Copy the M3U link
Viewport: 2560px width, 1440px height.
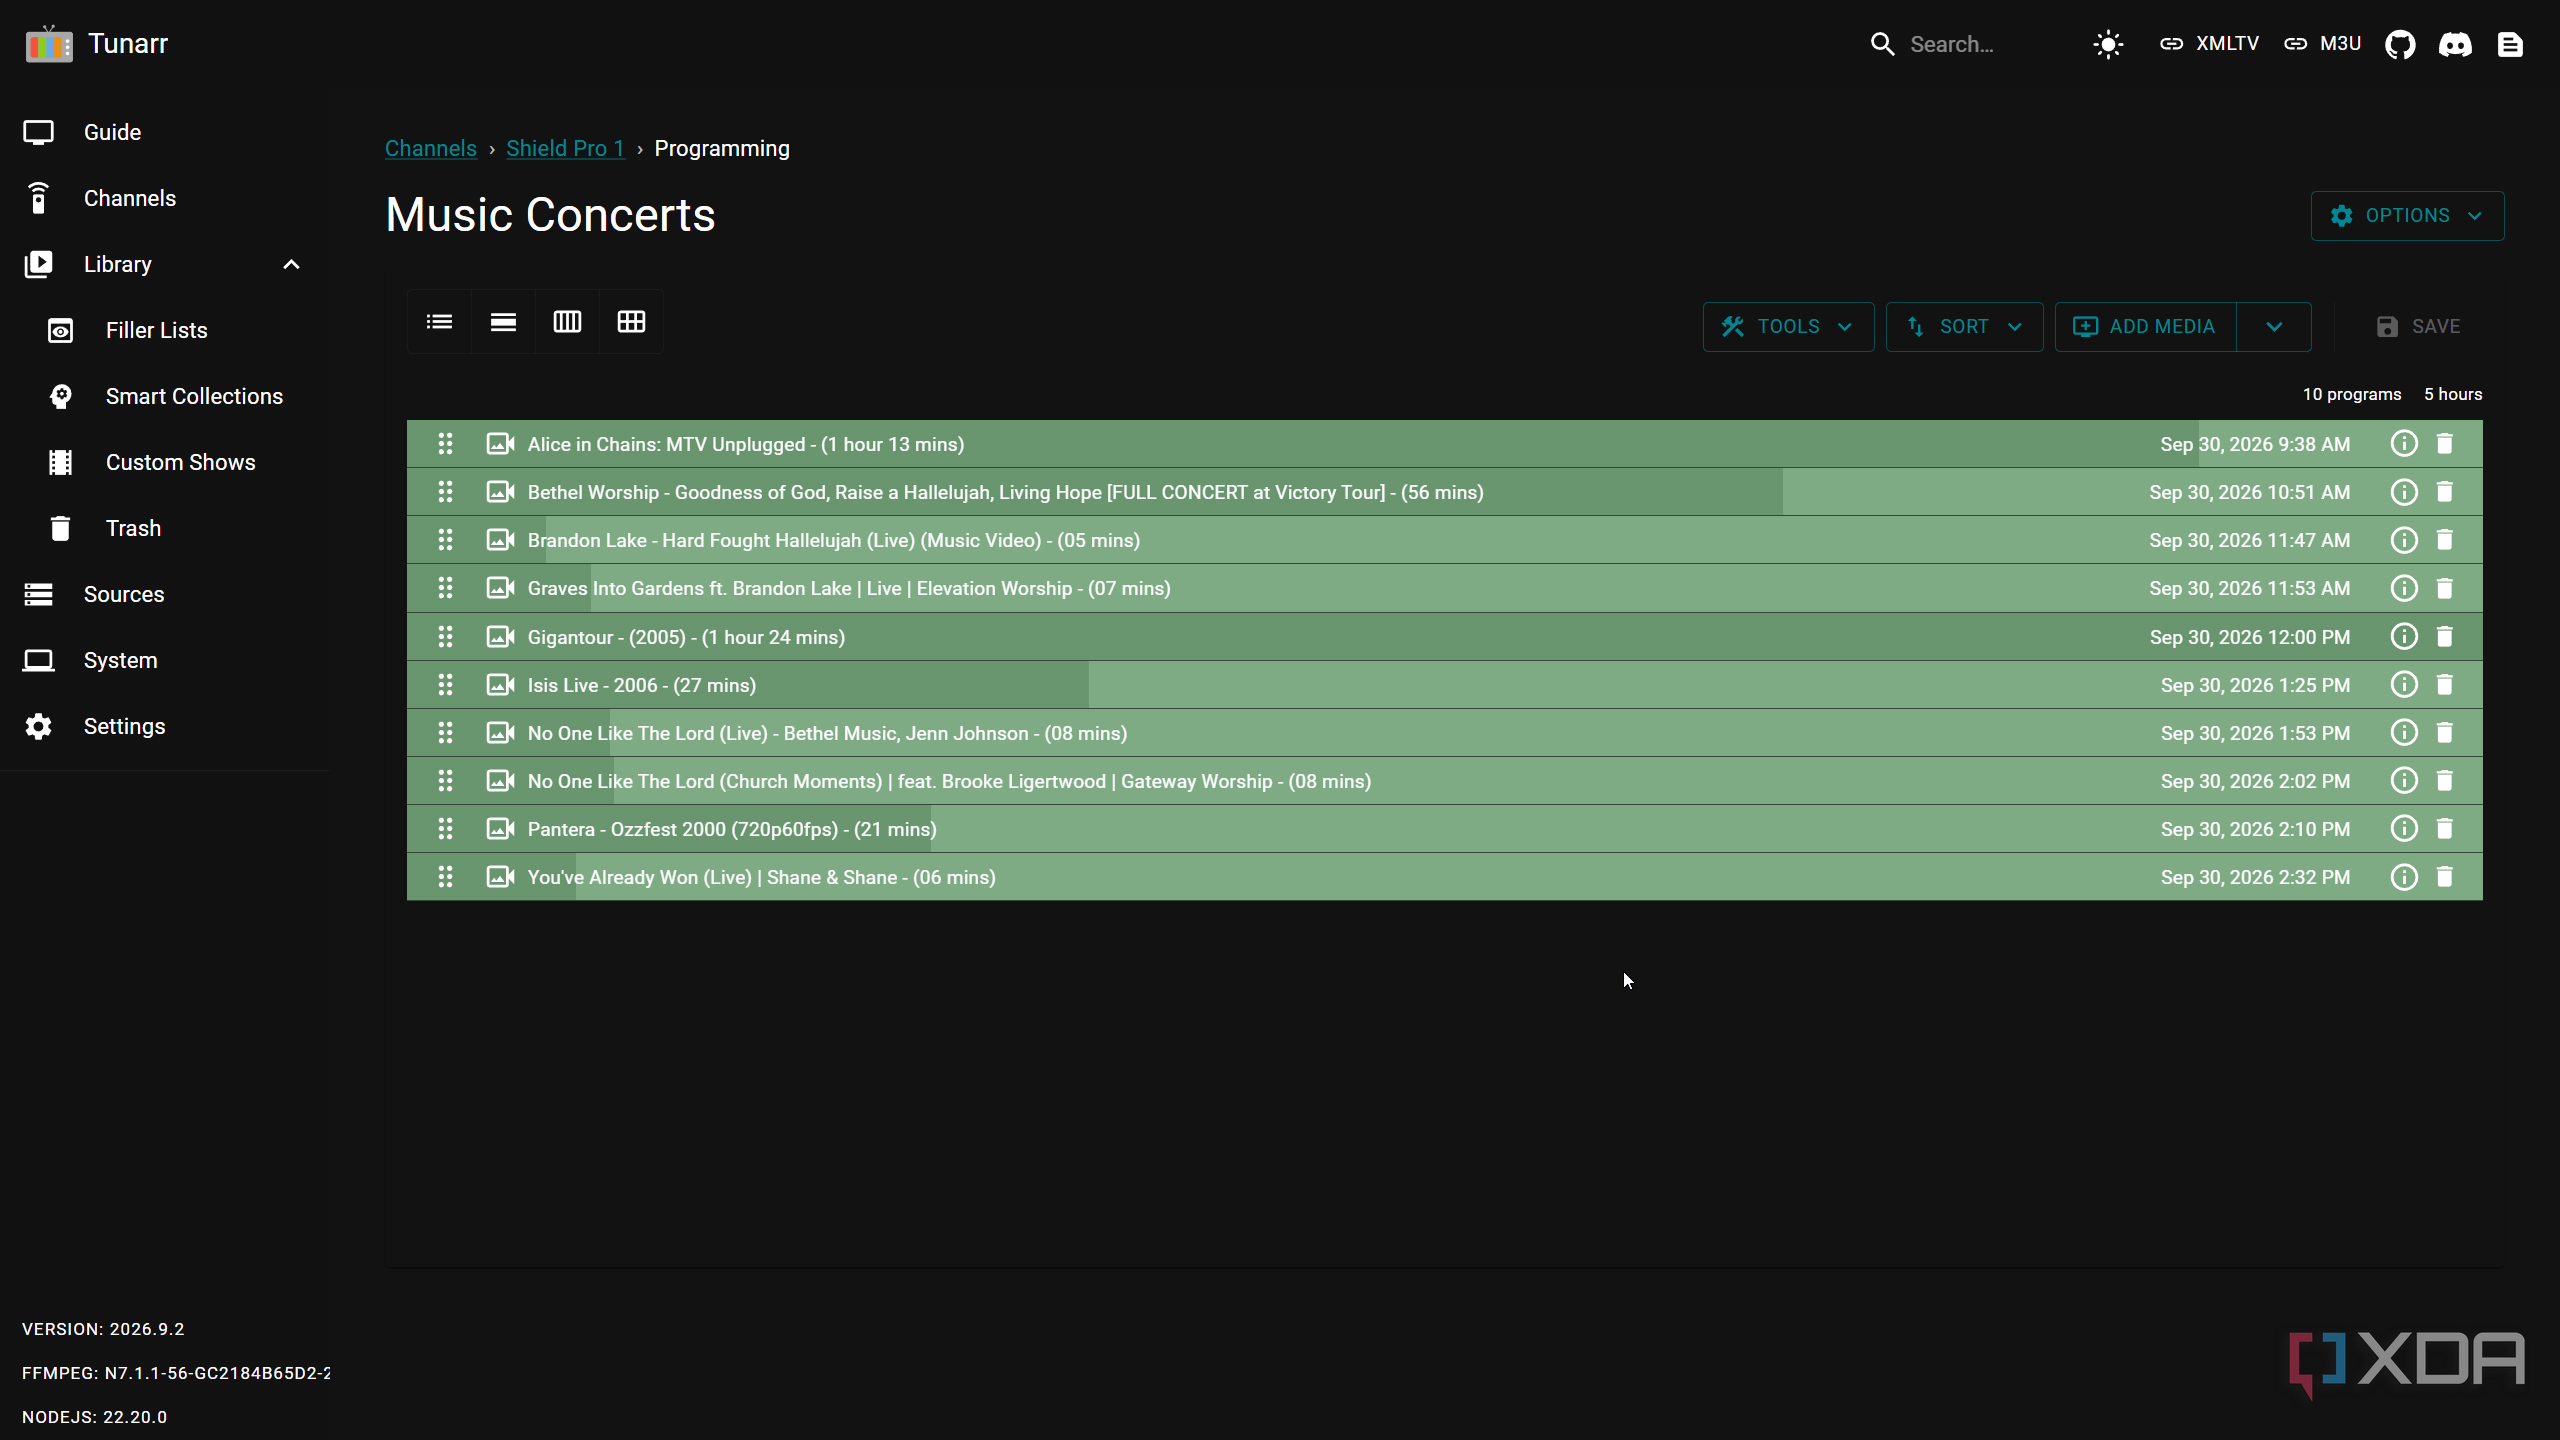click(x=2322, y=44)
